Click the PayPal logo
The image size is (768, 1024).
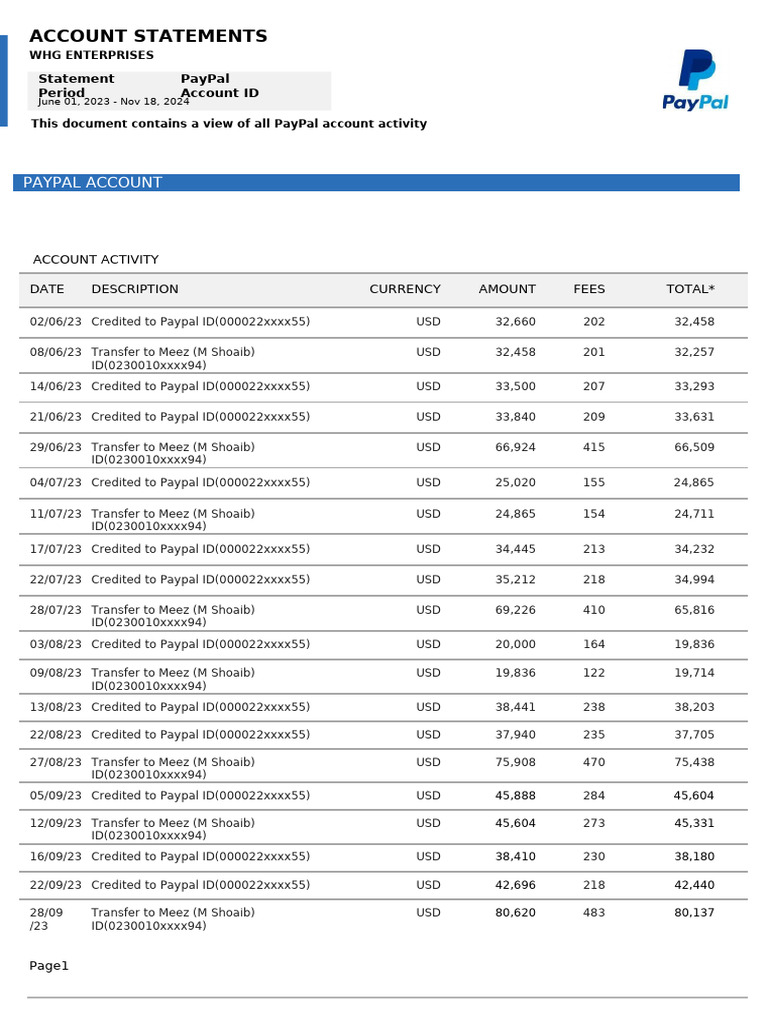point(695,80)
